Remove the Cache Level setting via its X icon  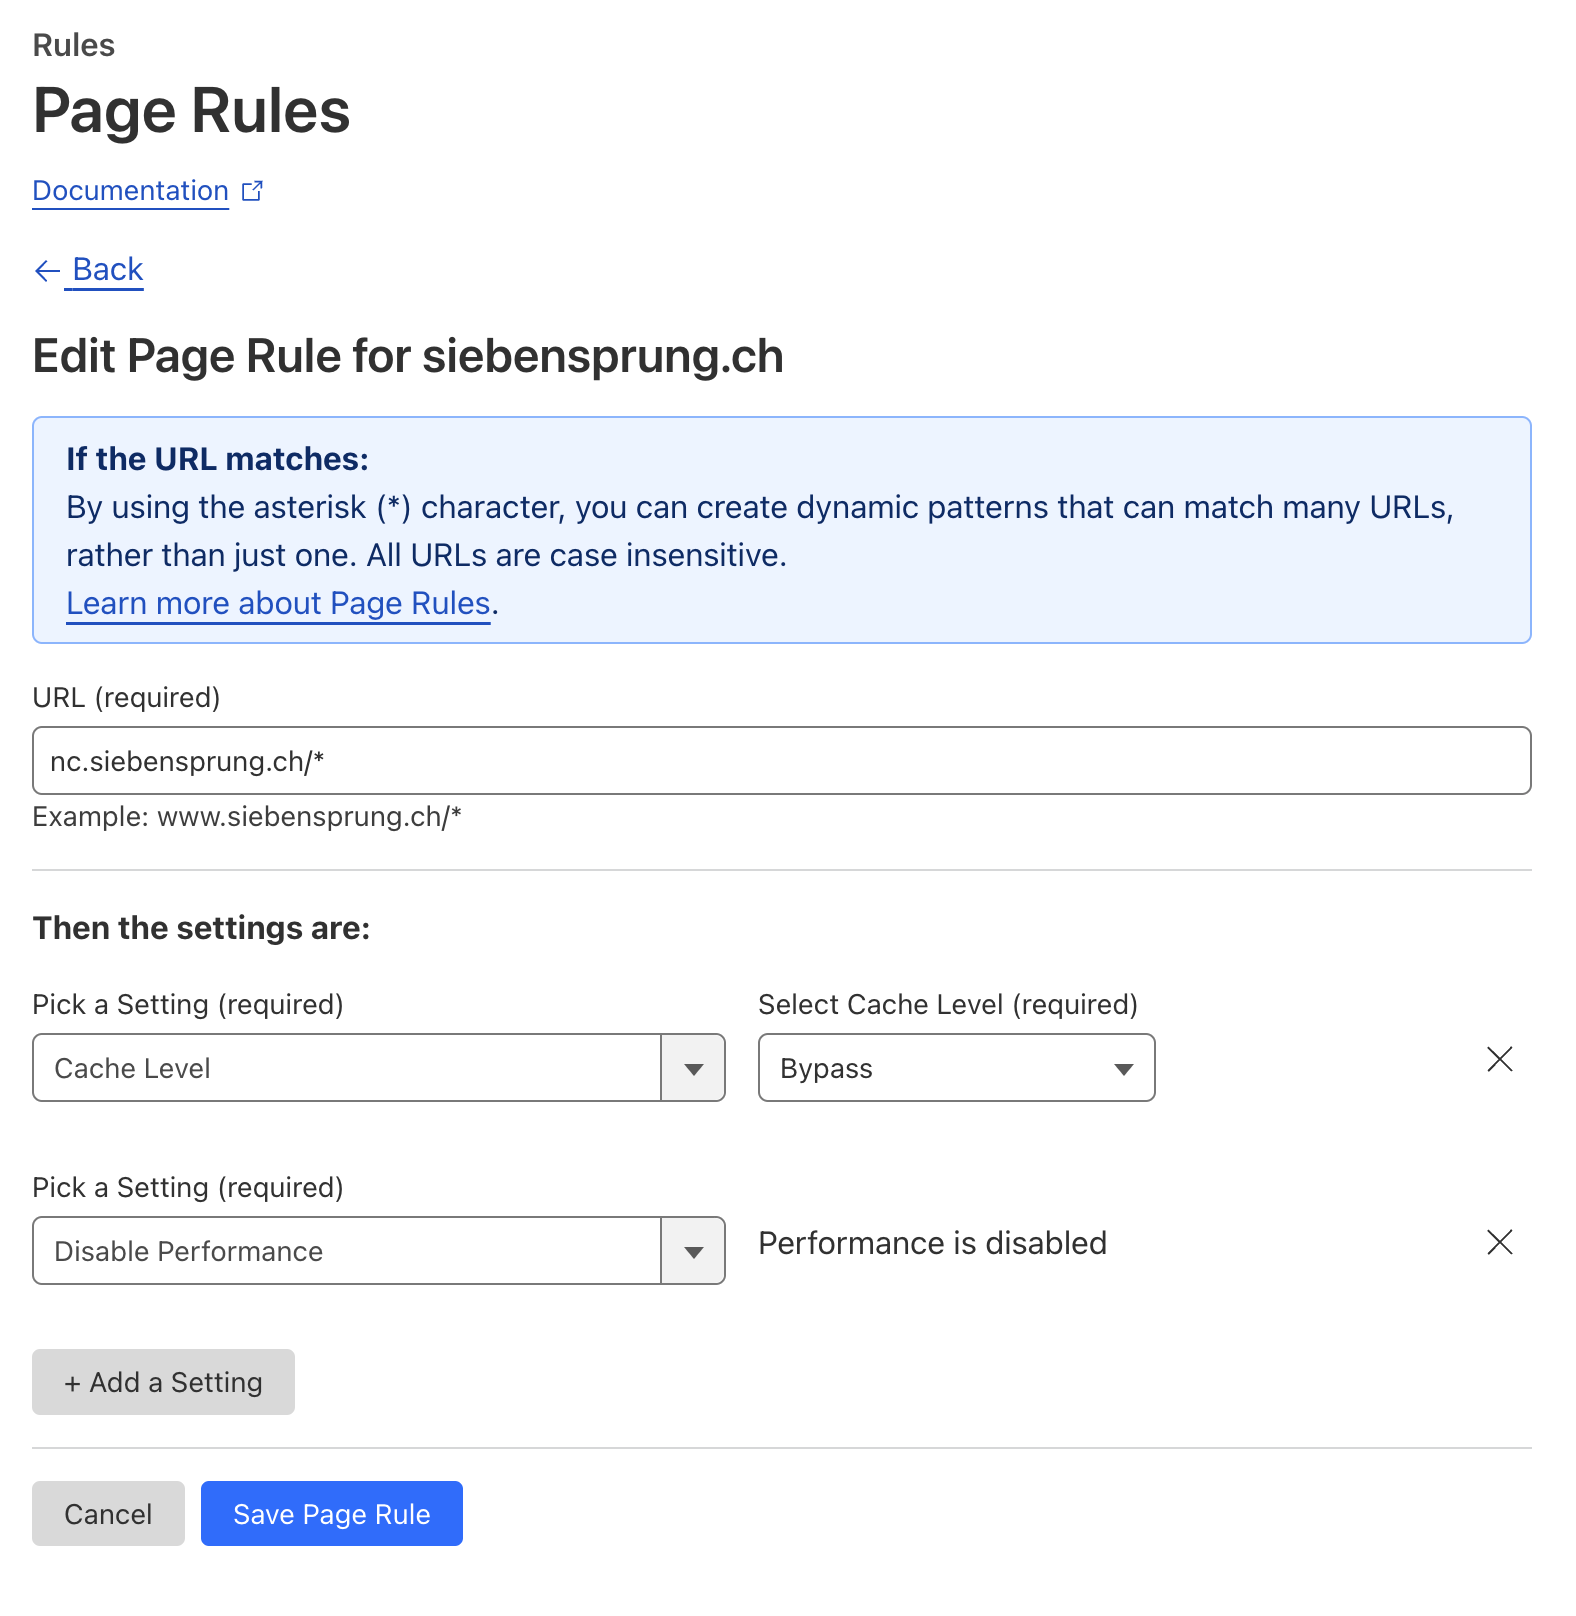1499,1059
